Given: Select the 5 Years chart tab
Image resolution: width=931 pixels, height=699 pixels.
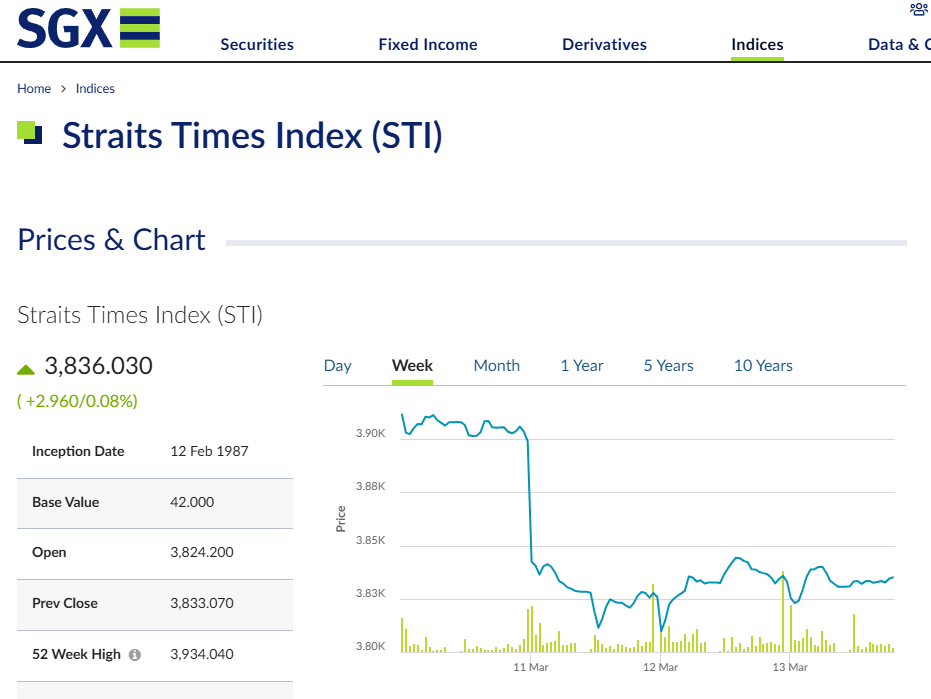Looking at the screenshot, I should pyautogui.click(x=669, y=366).
